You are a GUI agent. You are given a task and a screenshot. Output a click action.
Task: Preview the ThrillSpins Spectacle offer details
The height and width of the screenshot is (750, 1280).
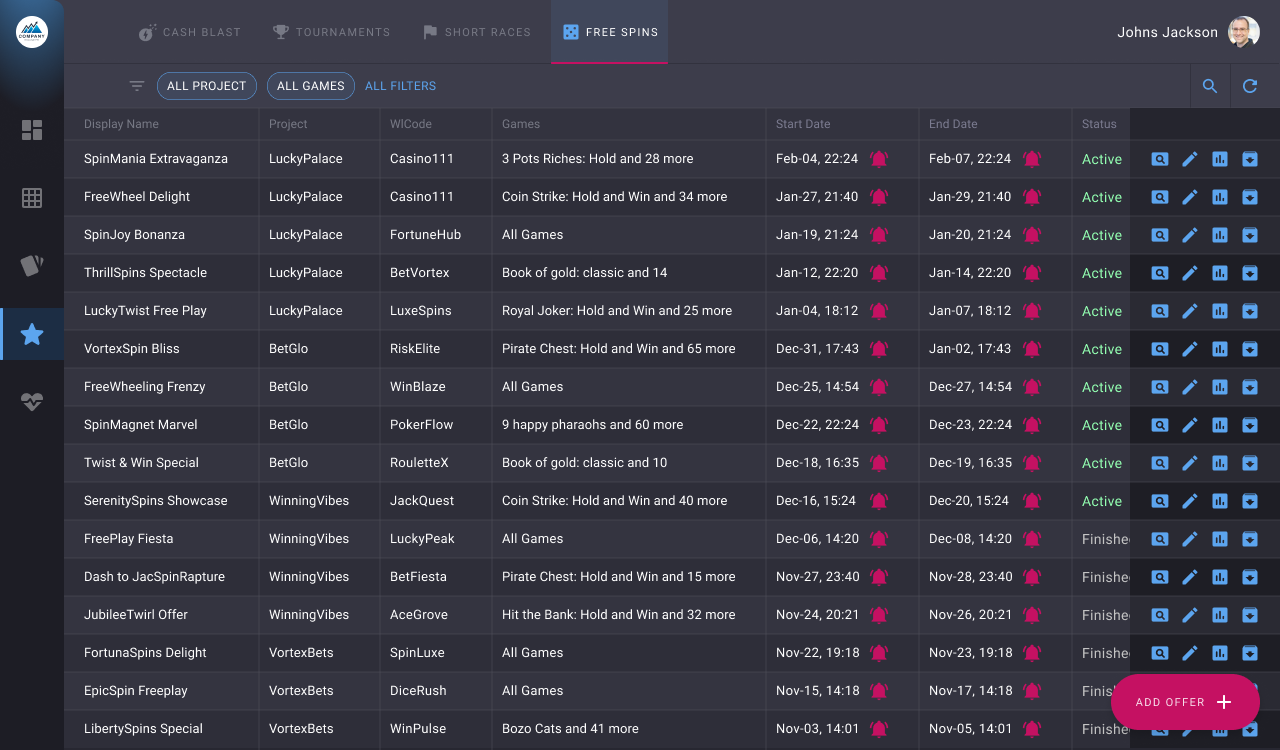1160,273
